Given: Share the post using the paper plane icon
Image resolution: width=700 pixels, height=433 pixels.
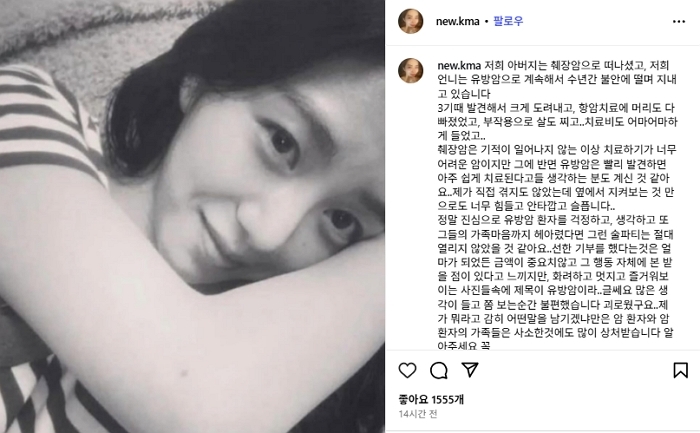Looking at the screenshot, I should point(470,370).
